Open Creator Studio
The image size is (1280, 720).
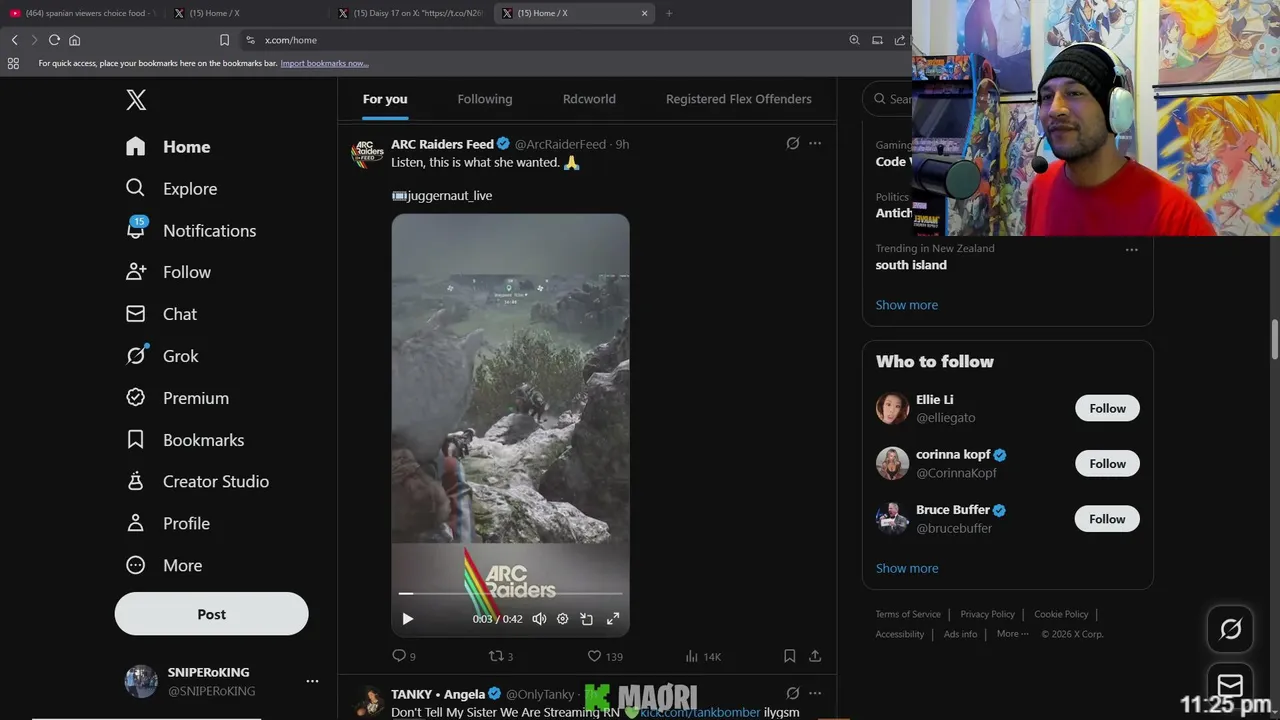(x=197, y=482)
